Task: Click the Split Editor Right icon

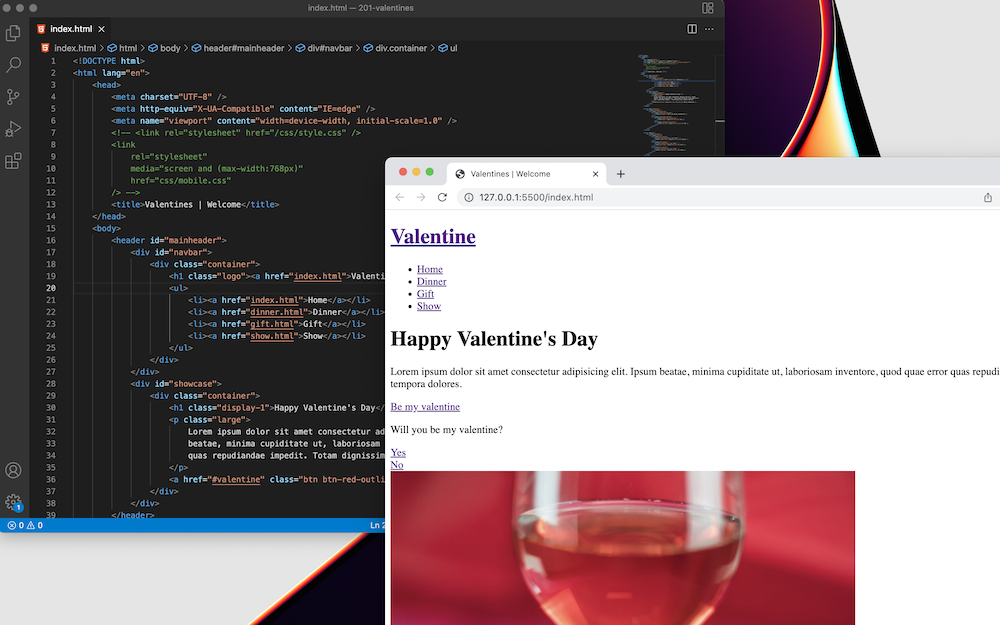Action: pos(691,29)
